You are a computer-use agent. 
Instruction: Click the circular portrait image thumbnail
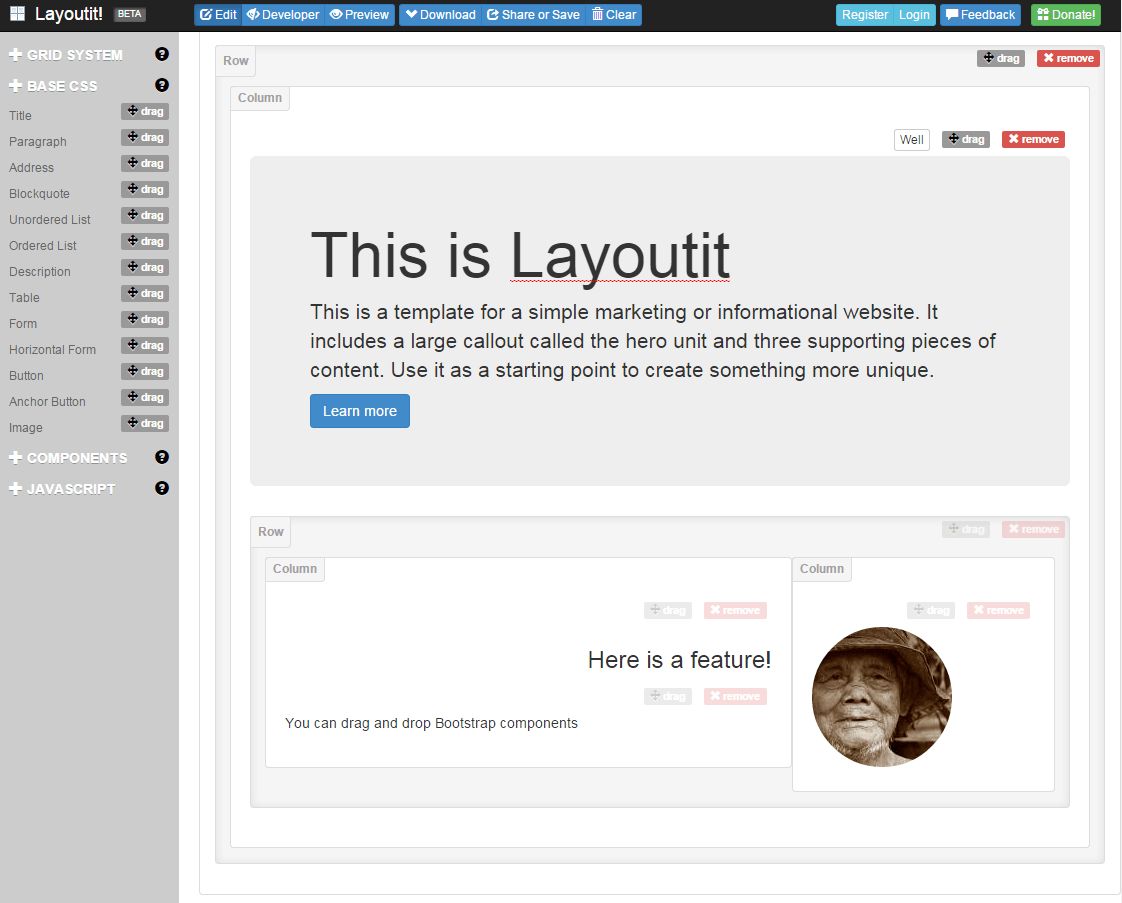click(882, 696)
